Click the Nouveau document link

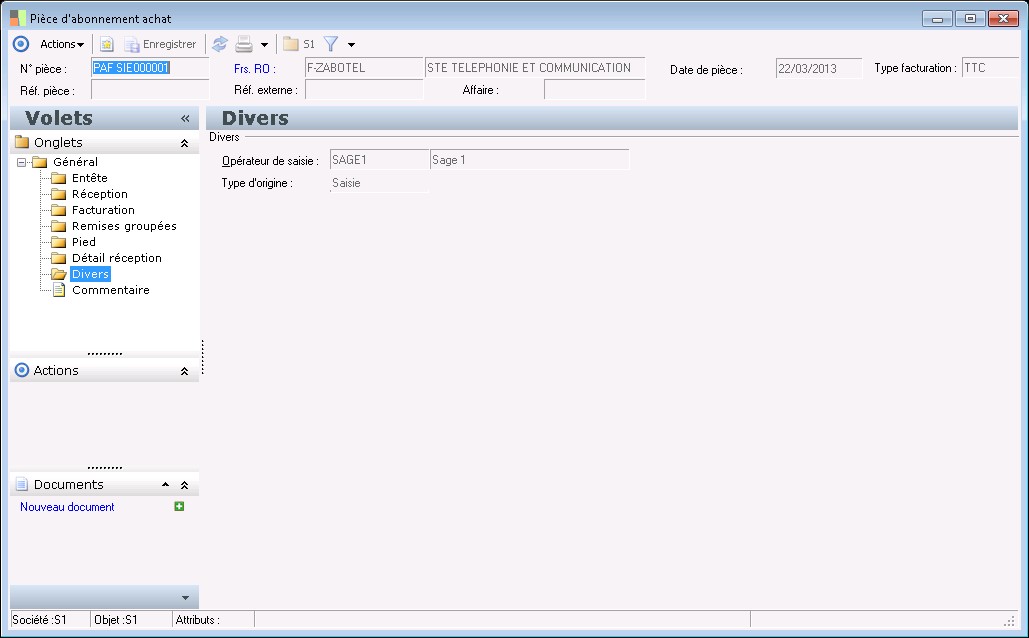(x=67, y=507)
